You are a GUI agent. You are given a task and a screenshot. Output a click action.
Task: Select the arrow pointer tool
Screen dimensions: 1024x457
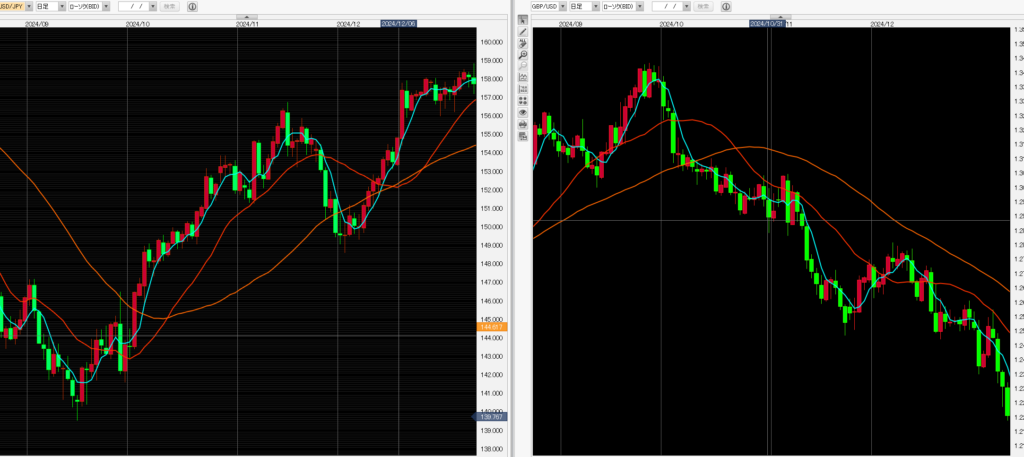point(522,22)
